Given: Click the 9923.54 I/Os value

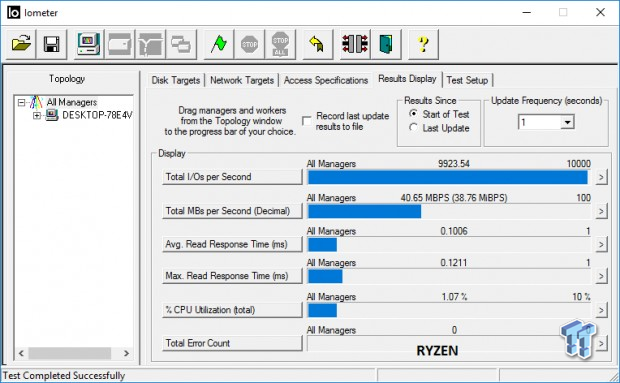Looking at the screenshot, I should pyautogui.click(x=454, y=164).
